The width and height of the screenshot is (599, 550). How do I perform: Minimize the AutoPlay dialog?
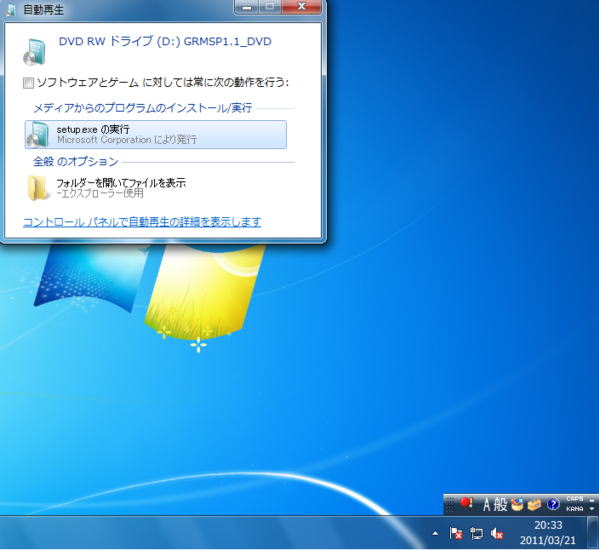pos(247,6)
